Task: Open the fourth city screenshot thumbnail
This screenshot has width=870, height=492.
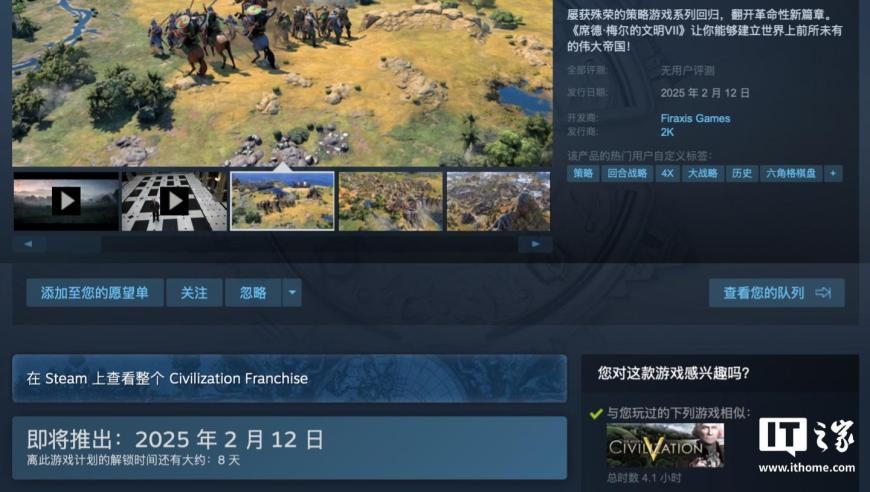Action: click(391, 201)
